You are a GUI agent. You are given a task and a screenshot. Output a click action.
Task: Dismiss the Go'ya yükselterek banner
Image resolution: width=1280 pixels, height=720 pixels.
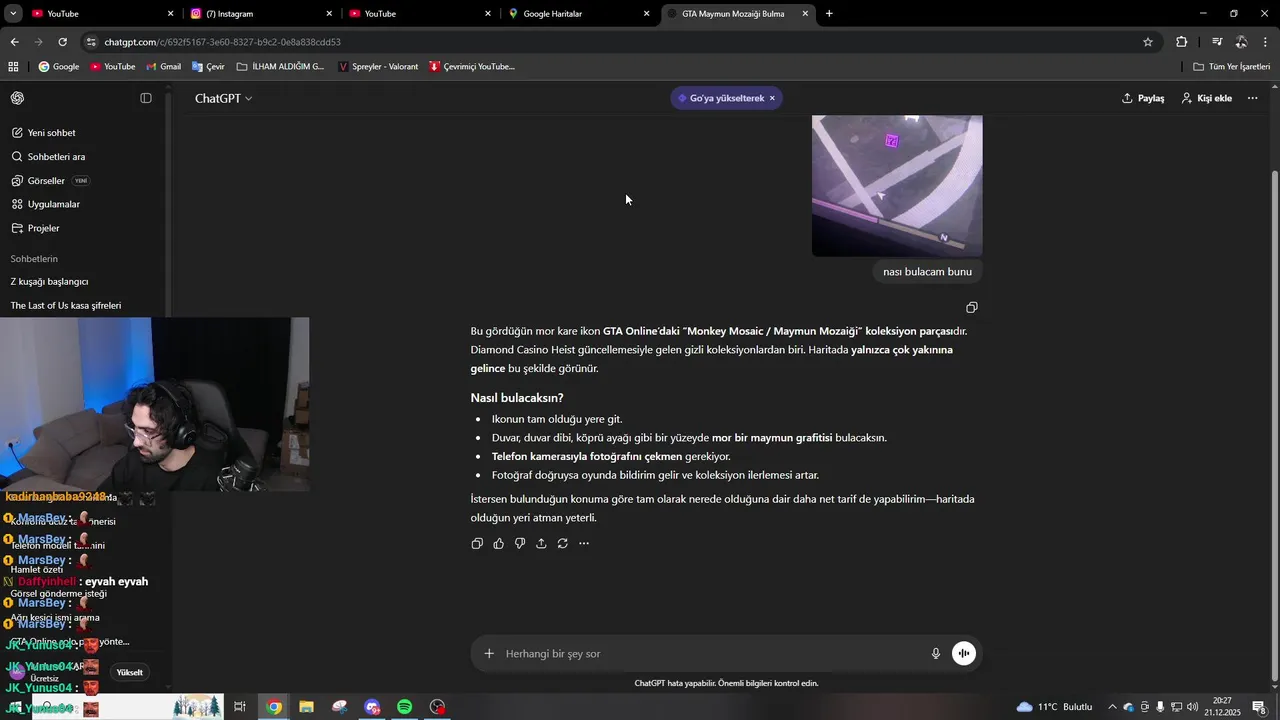tap(773, 98)
